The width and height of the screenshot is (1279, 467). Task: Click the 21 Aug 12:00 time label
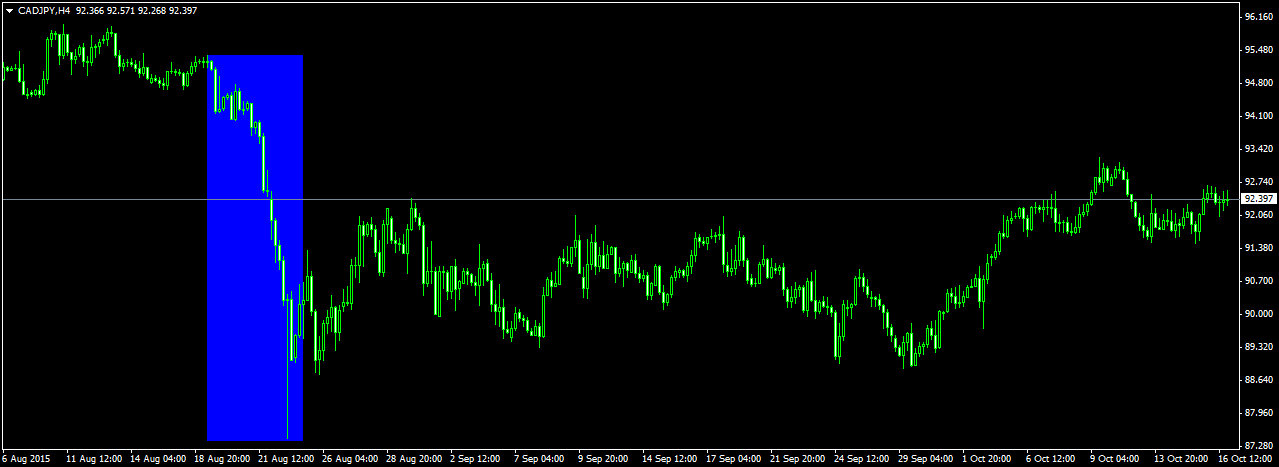coord(286,459)
